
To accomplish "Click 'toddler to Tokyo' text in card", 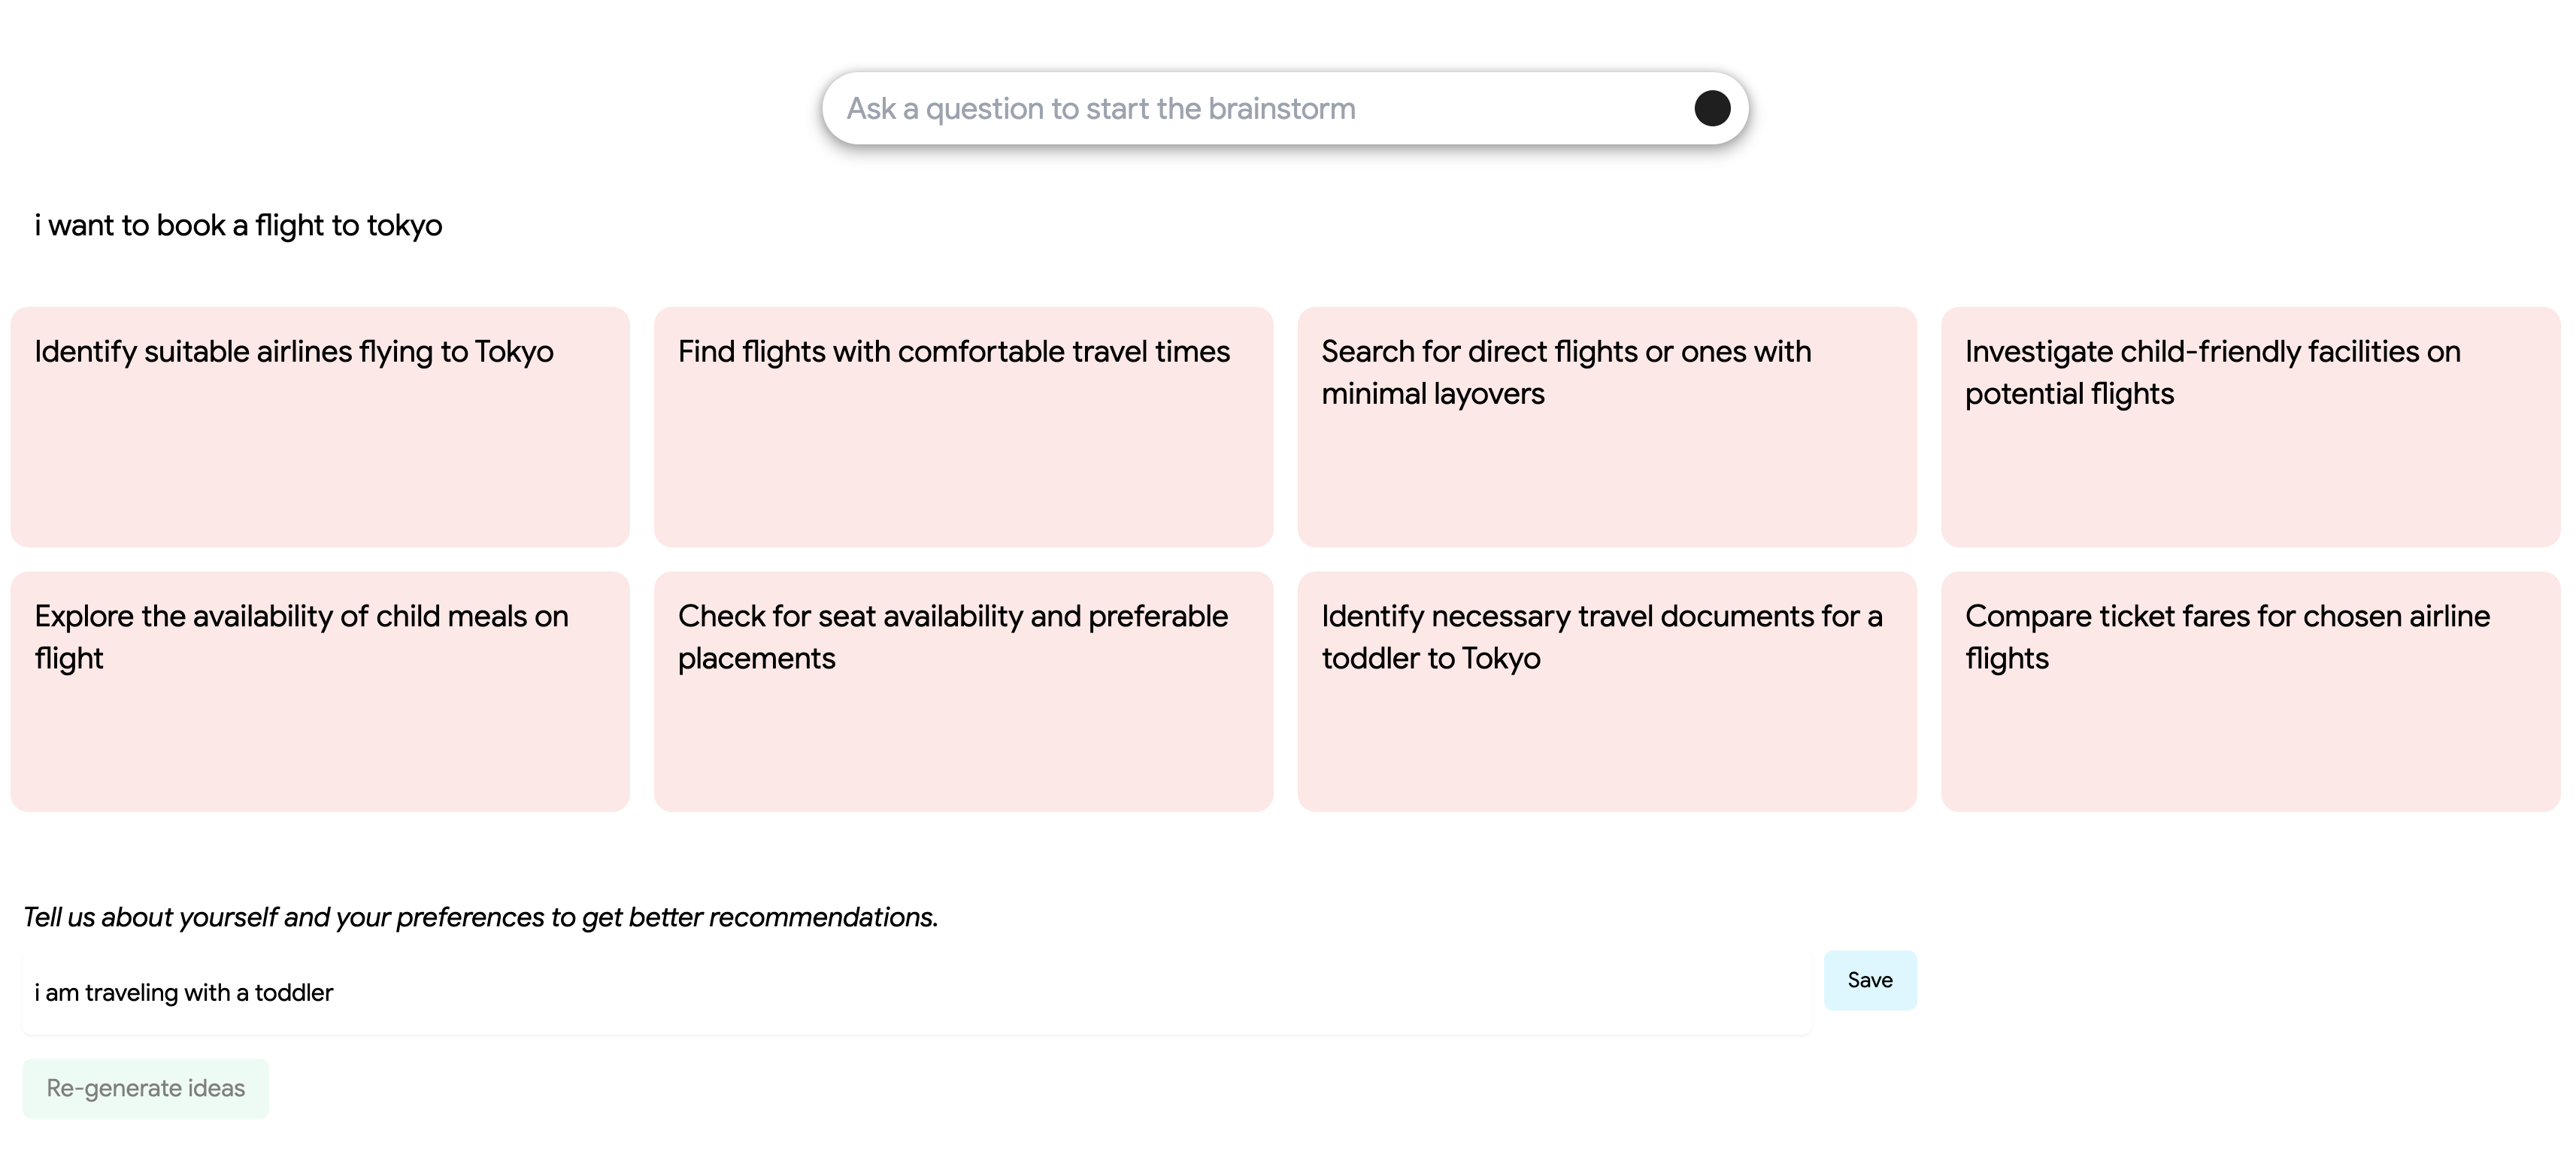I will coord(1430,658).
